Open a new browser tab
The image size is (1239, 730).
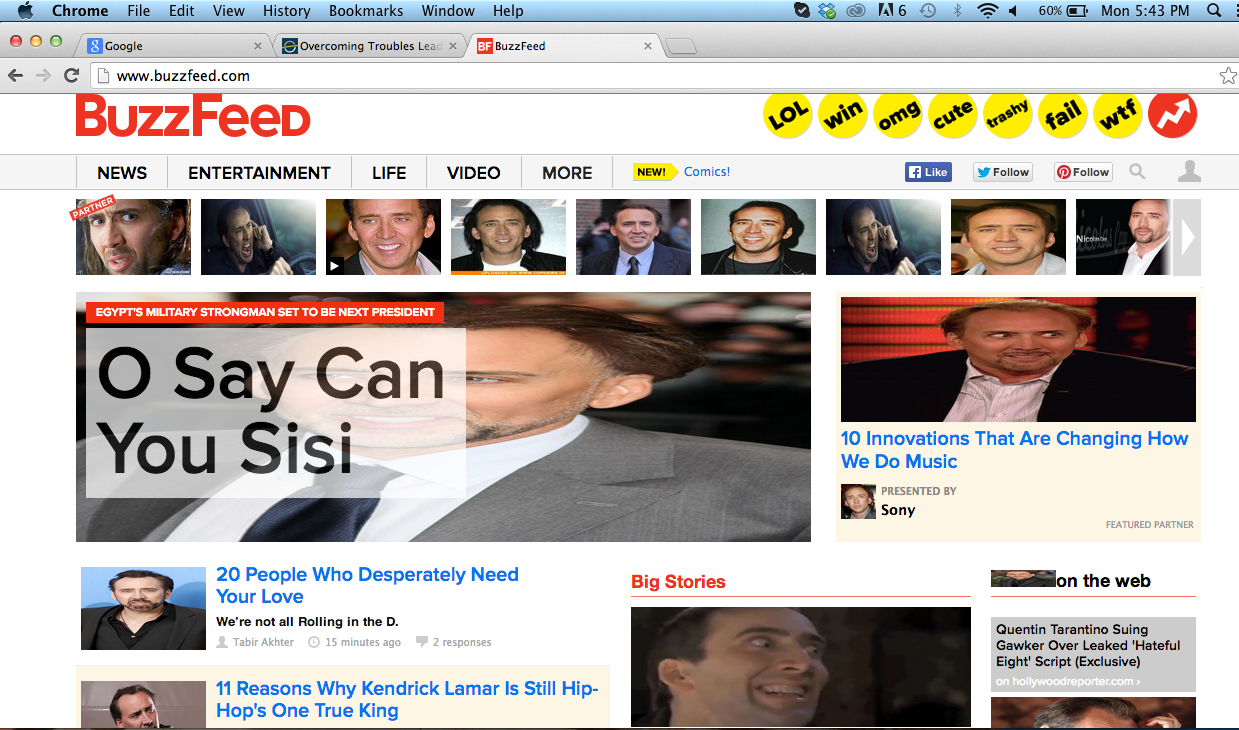[x=680, y=46]
